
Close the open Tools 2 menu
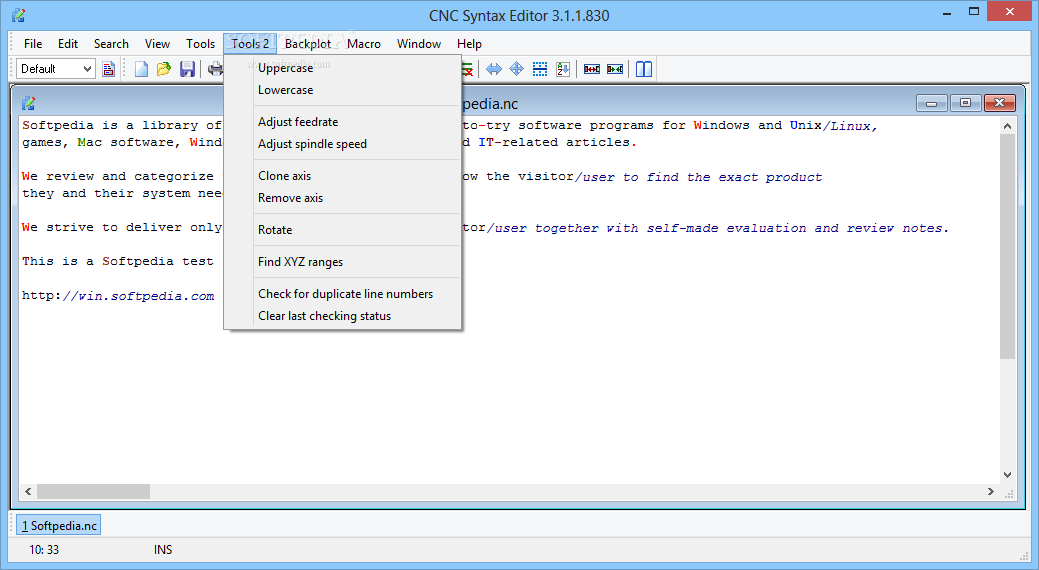pyautogui.click(x=250, y=44)
